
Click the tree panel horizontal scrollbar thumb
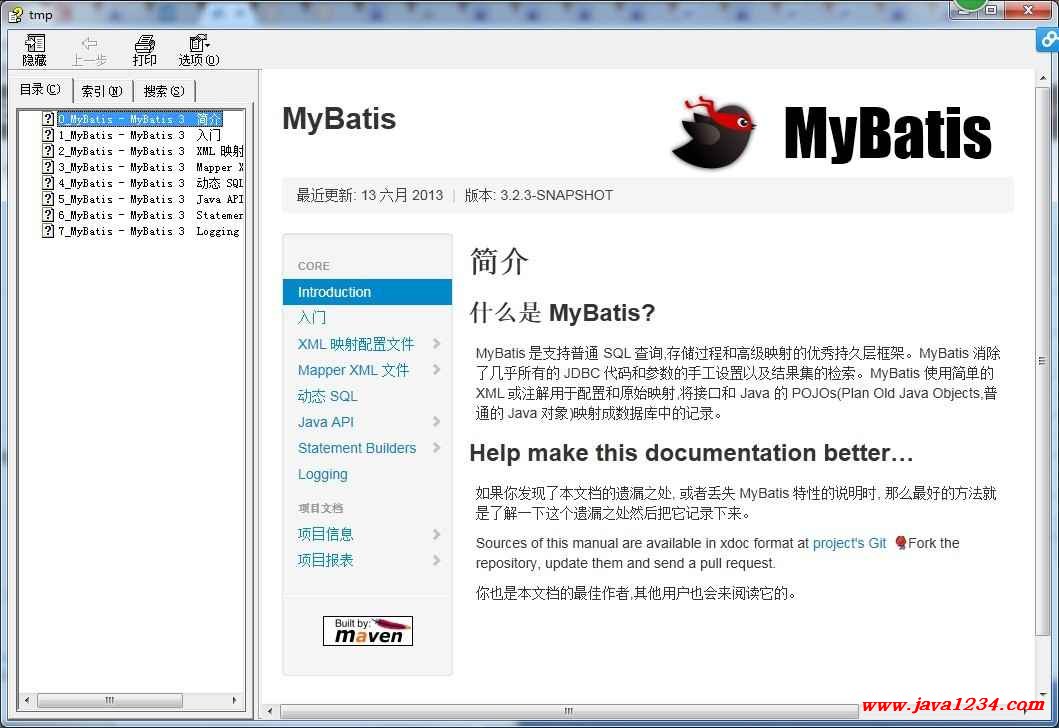click(x=109, y=700)
